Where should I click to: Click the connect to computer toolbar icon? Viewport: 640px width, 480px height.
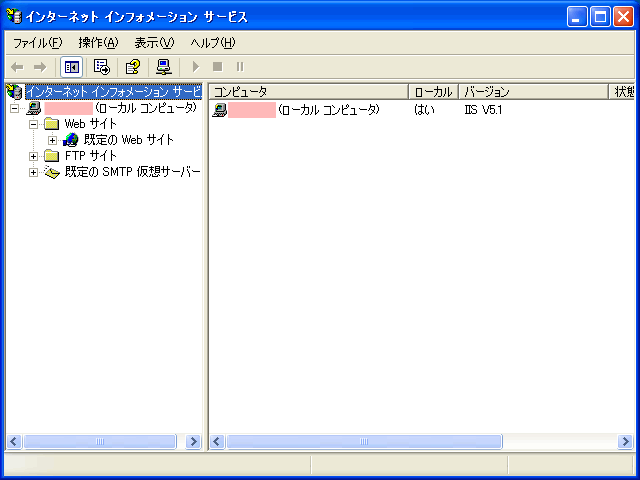point(163,67)
